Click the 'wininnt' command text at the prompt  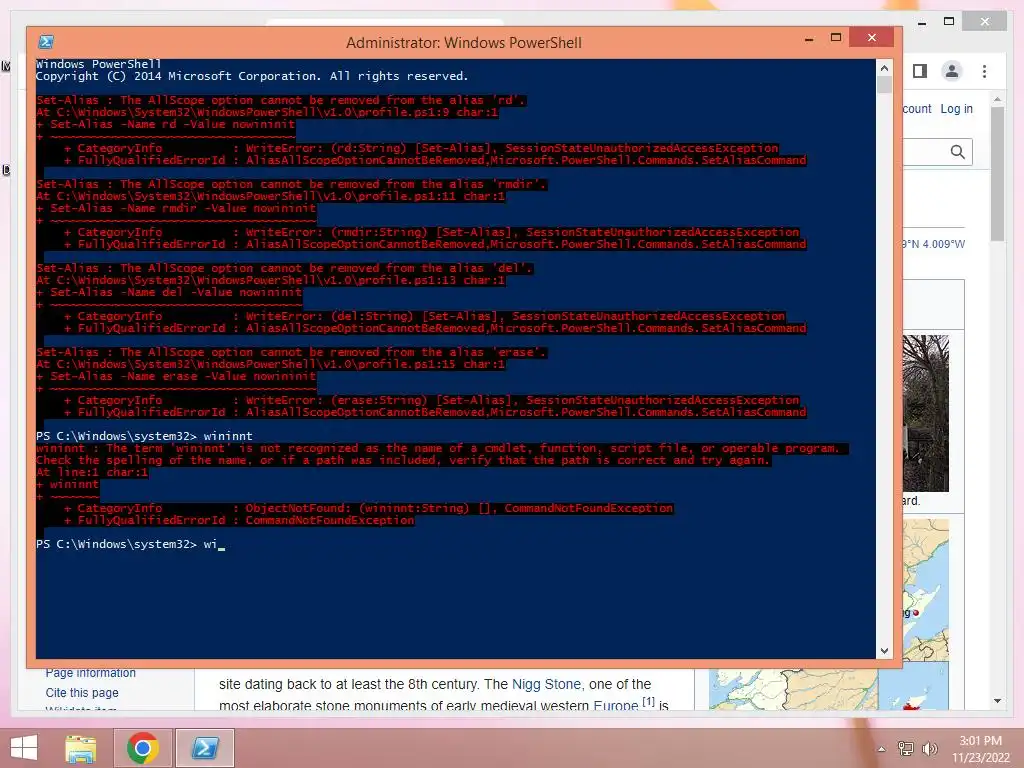click(228, 436)
